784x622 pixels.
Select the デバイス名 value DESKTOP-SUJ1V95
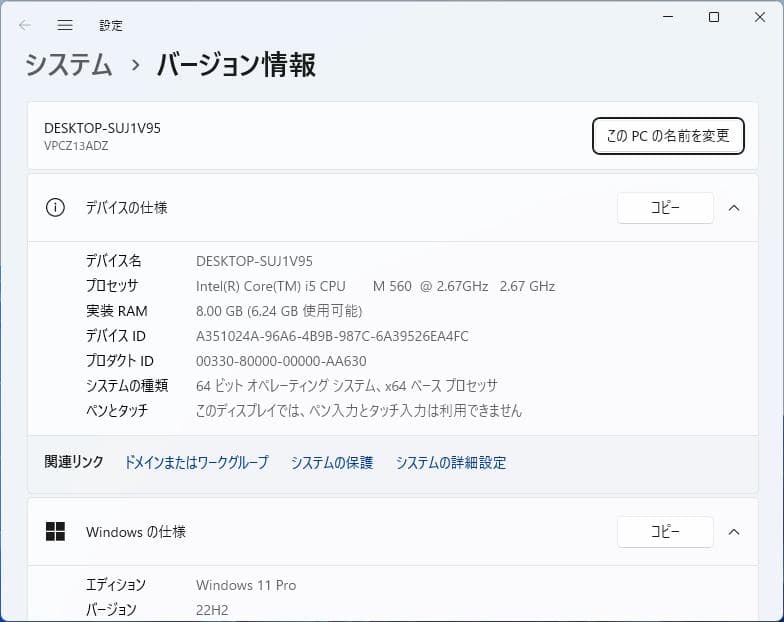click(254, 261)
